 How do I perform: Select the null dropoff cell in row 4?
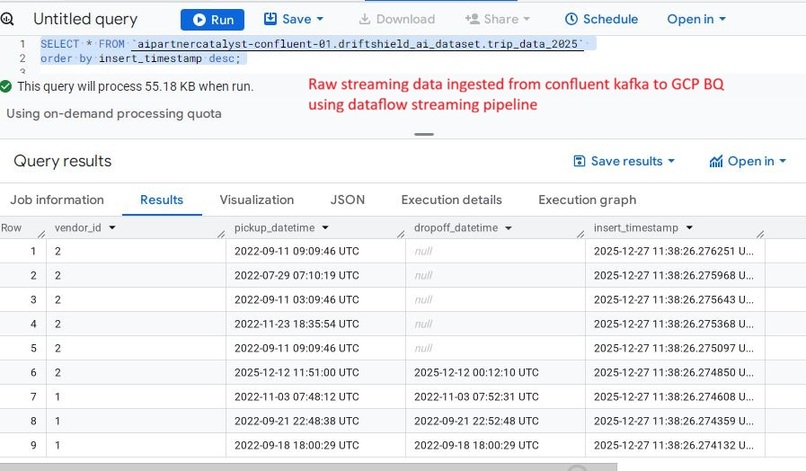pos(495,324)
